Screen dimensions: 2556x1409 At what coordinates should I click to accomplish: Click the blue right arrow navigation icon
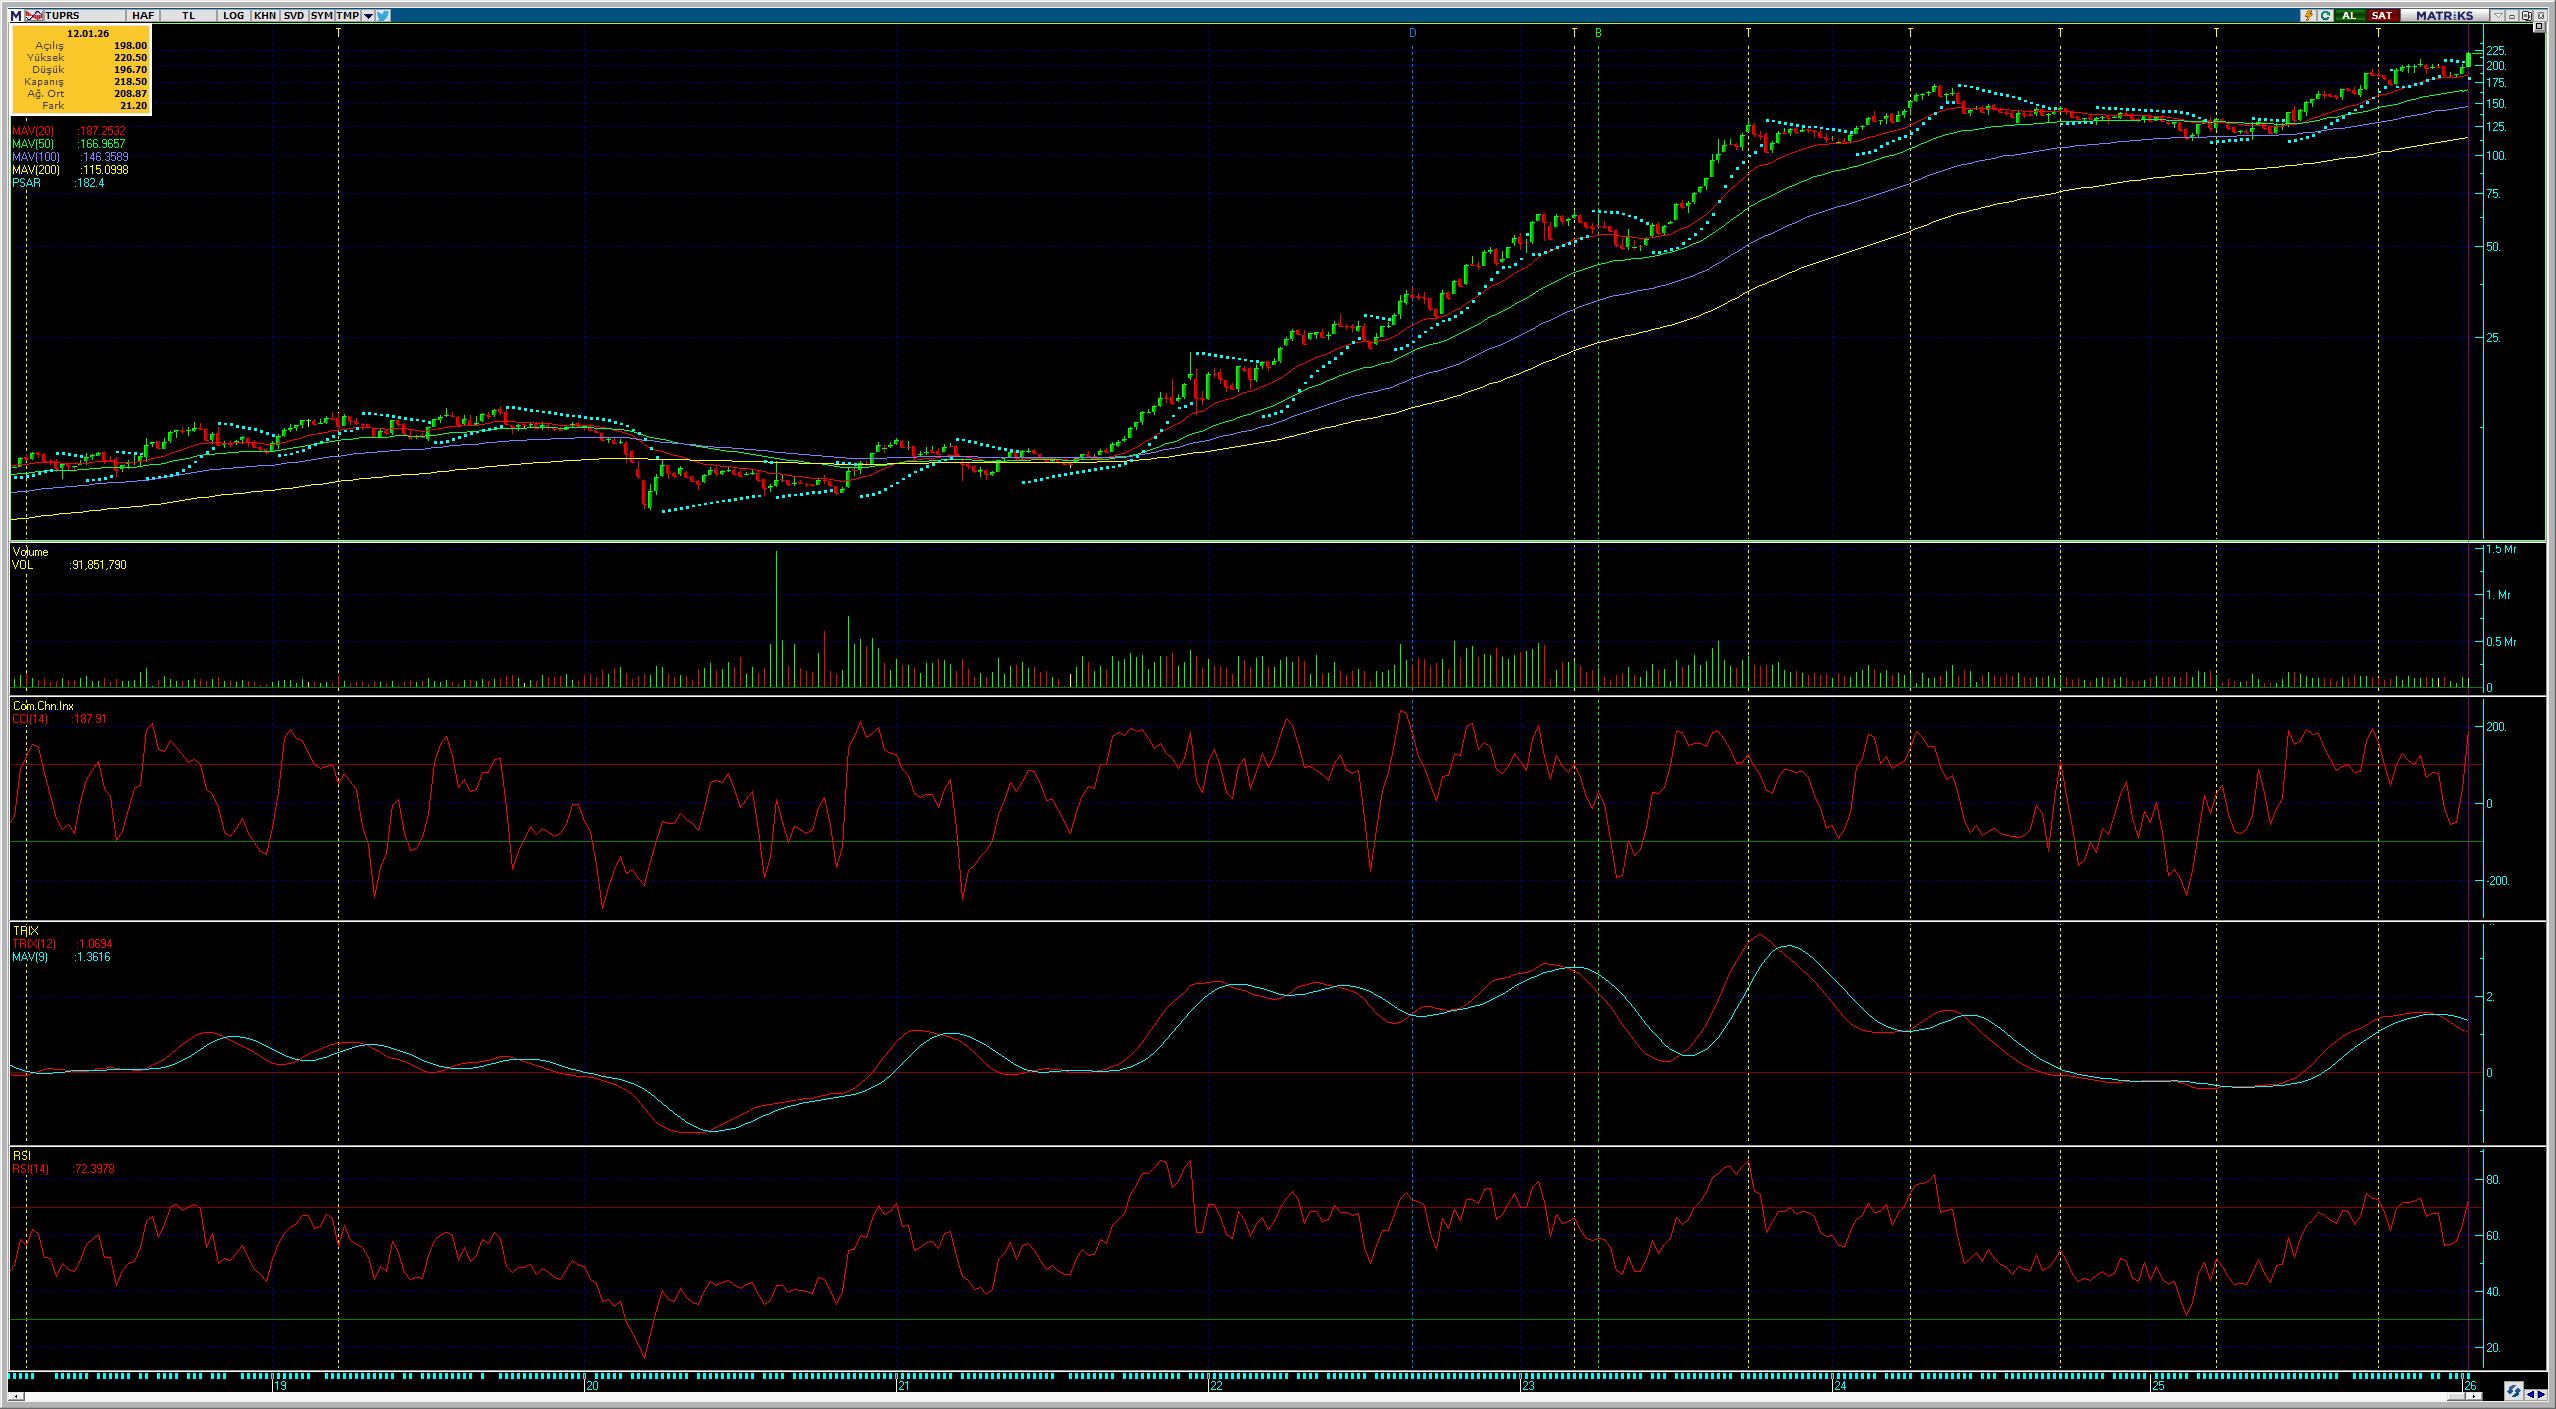coord(2541,1395)
